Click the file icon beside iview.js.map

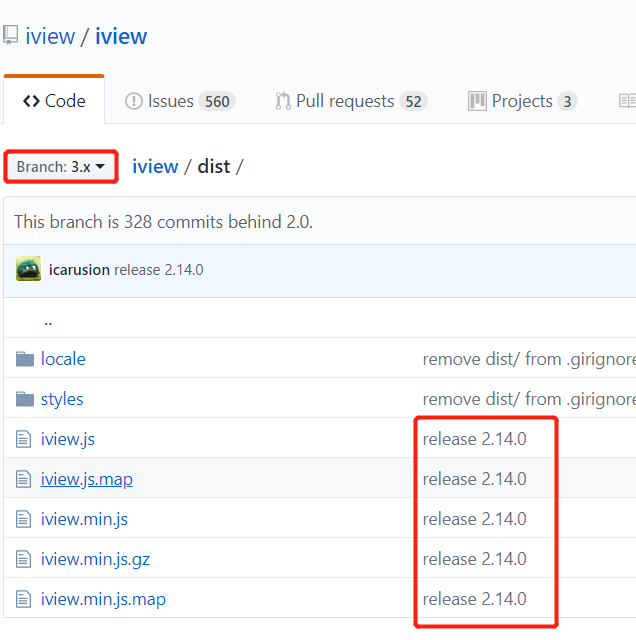tap(23, 479)
